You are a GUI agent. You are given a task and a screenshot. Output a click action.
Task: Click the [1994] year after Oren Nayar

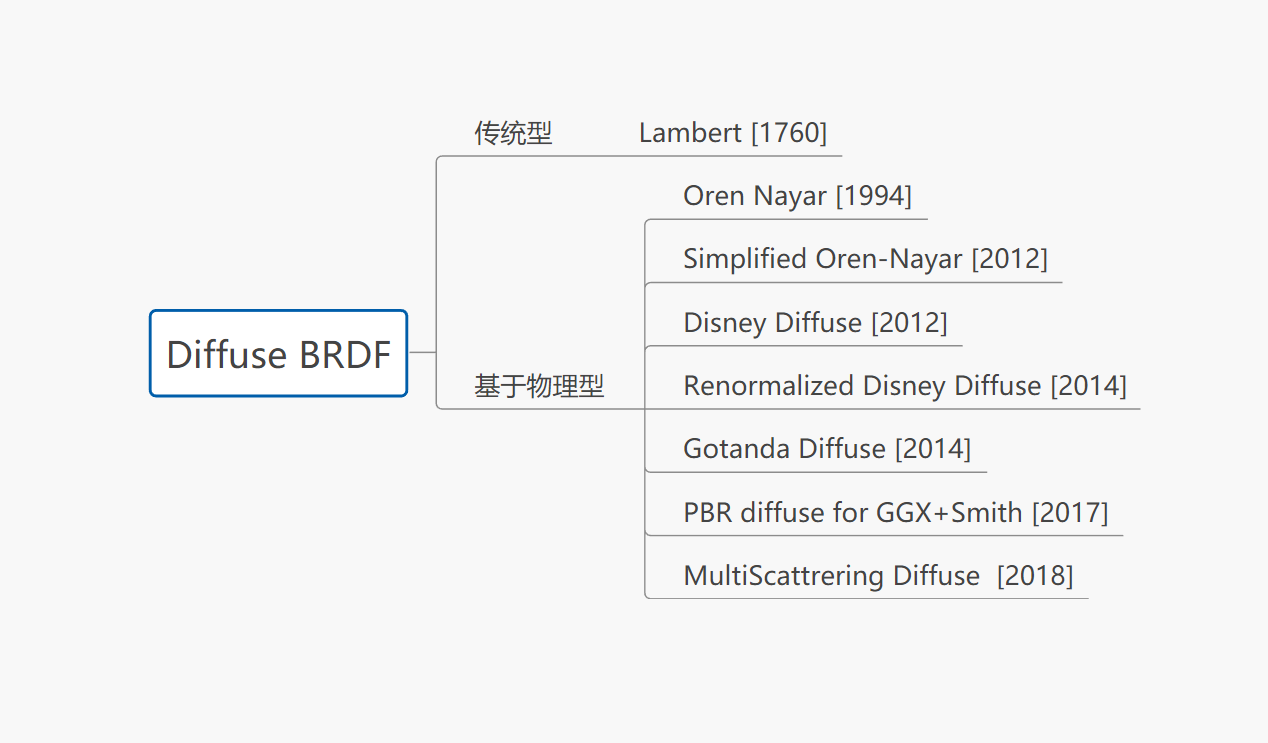pos(873,196)
